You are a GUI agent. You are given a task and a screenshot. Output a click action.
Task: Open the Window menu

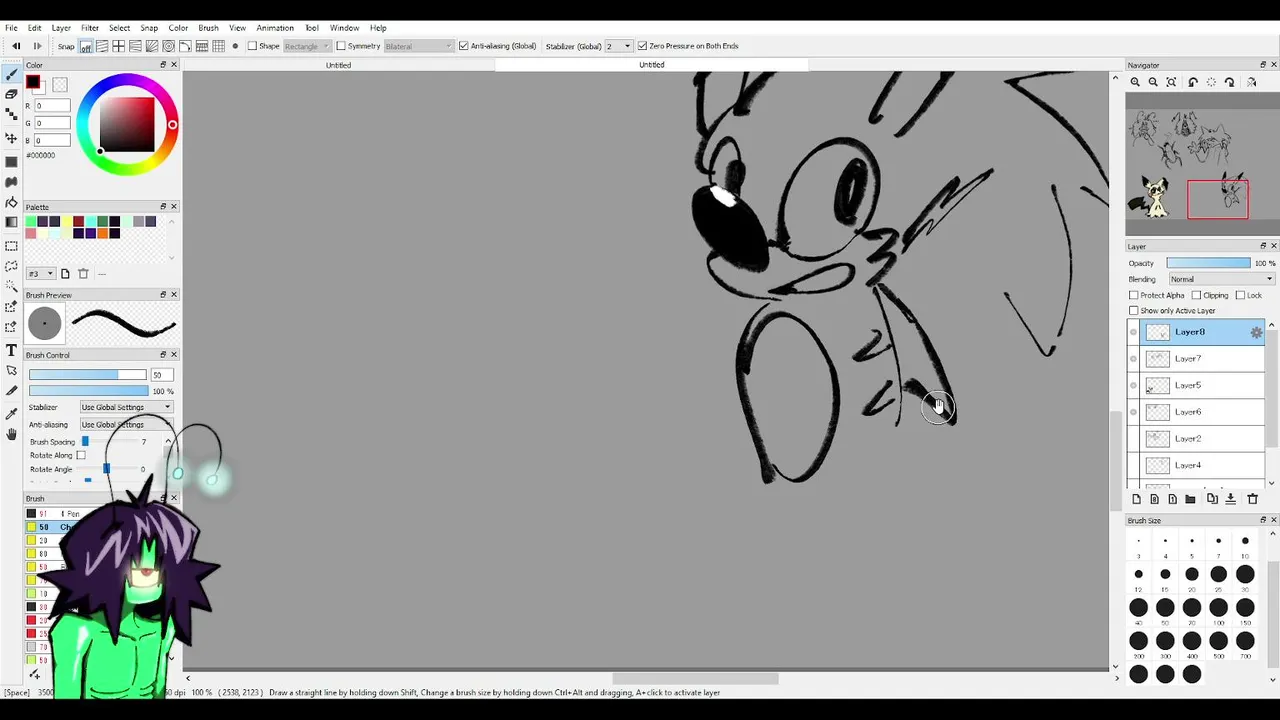tap(344, 28)
